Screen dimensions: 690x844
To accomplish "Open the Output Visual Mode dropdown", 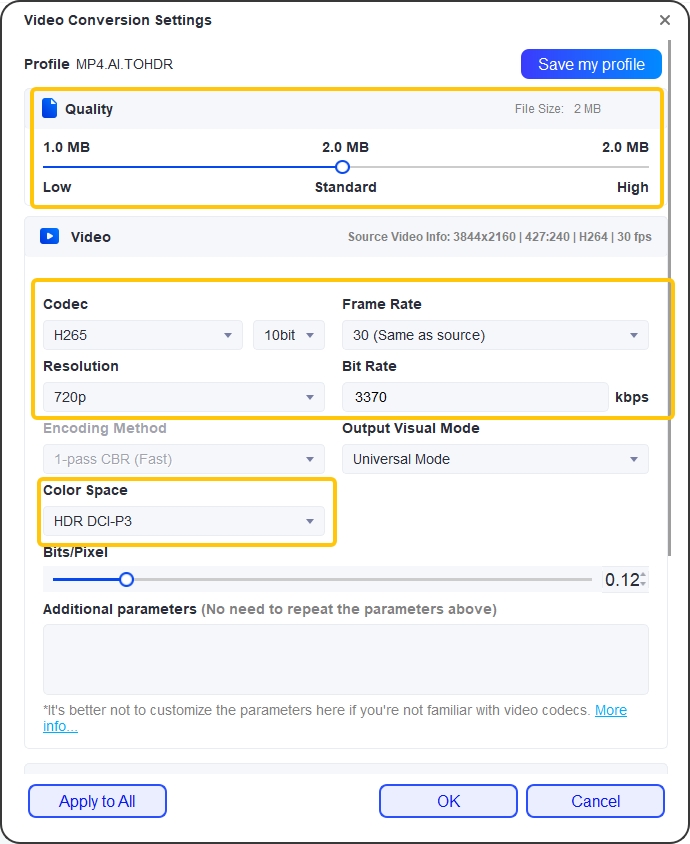I will pyautogui.click(x=495, y=459).
